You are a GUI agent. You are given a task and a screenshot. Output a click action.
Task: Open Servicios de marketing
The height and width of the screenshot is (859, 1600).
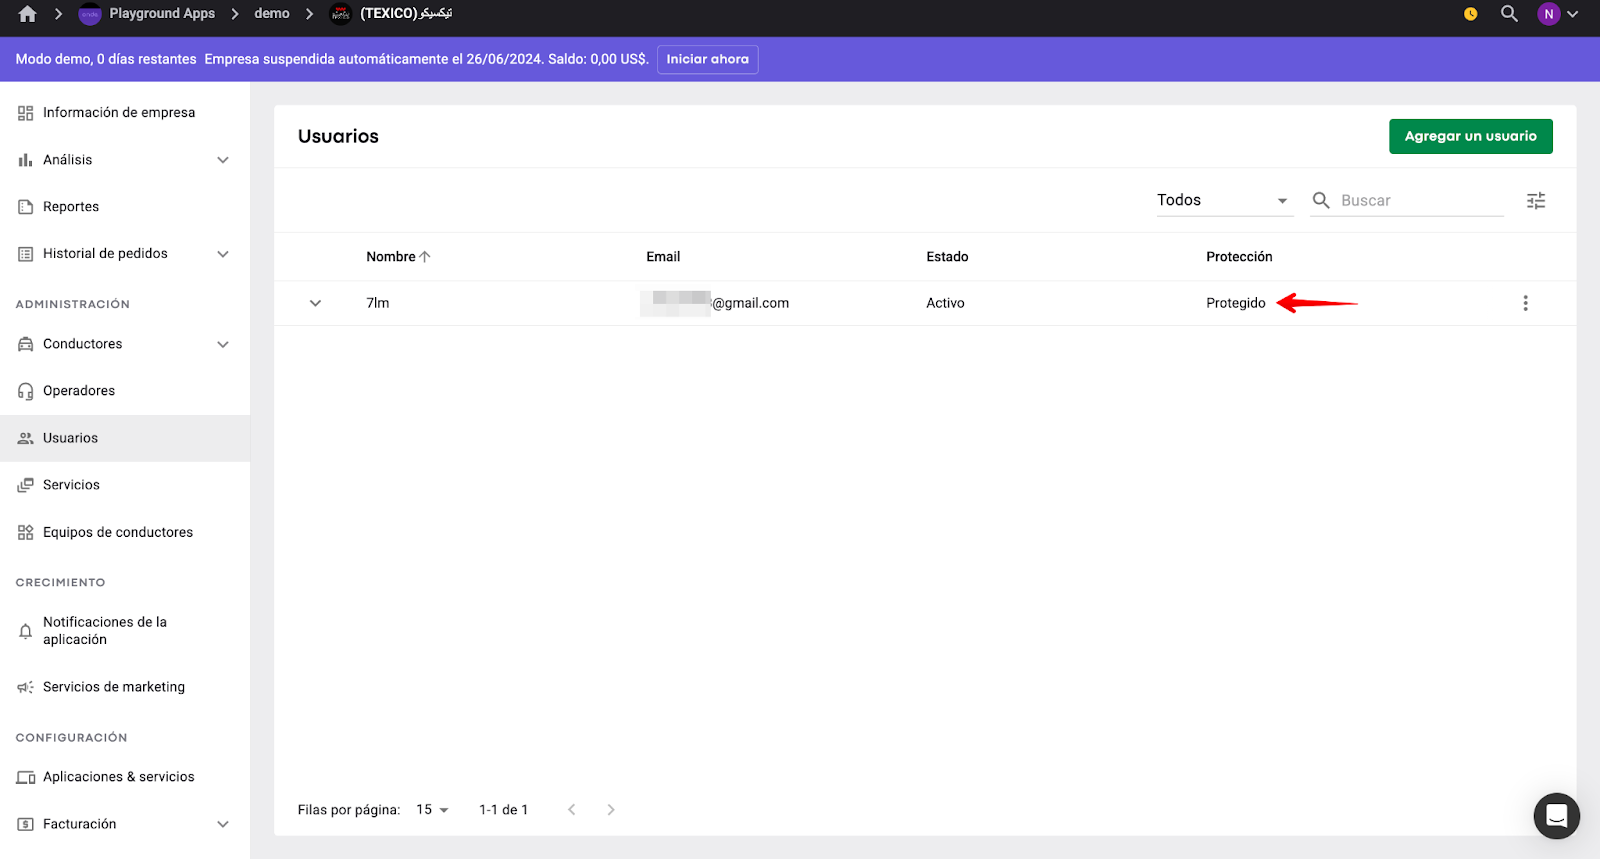(x=125, y=687)
